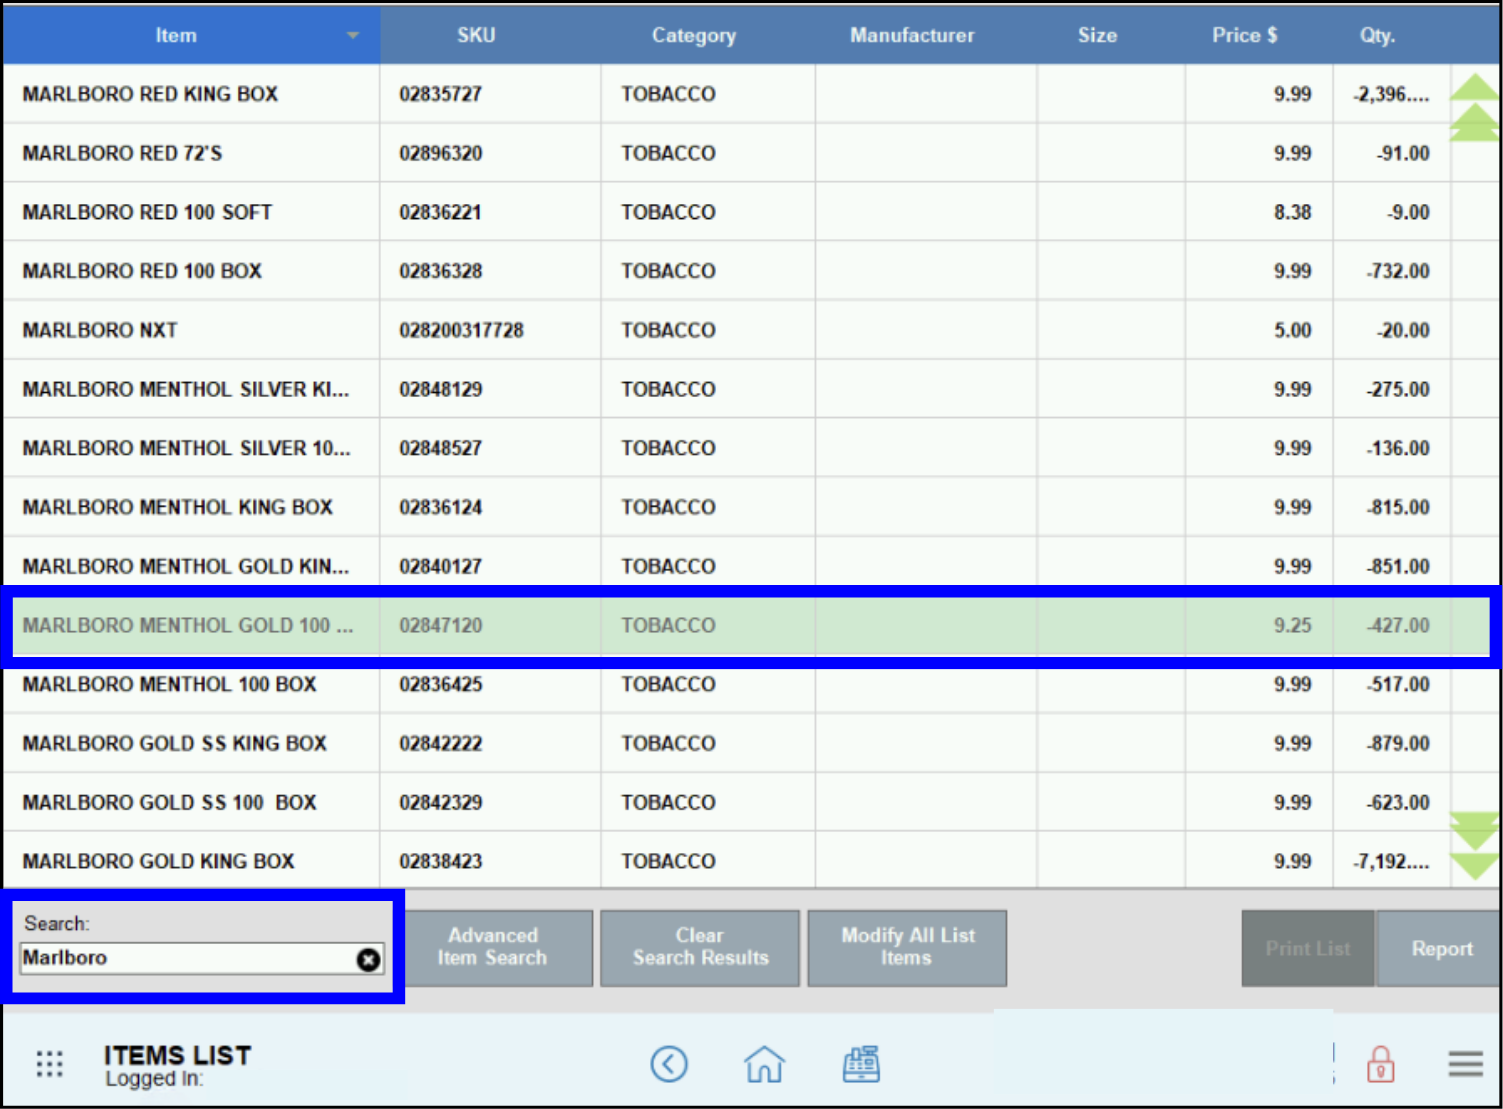Select MARLBORO RED KING BOX row
Viewport: 1503px width, 1109px height.
[727, 94]
